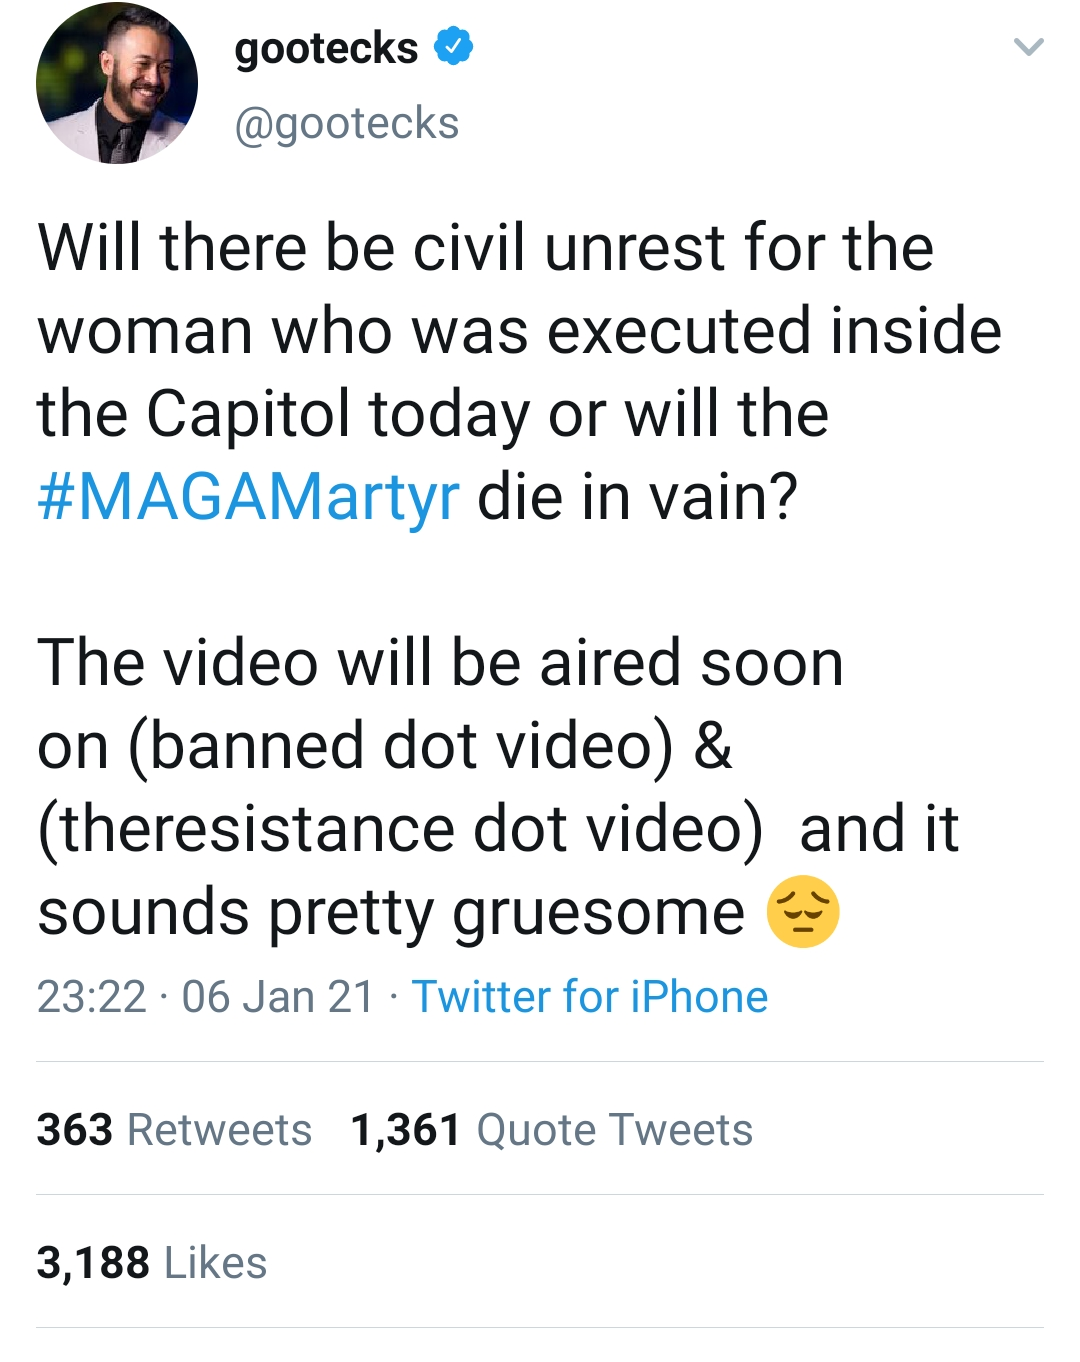Click the word "Capitol" in the tweet
This screenshot has width=1080, height=1362.
[249, 413]
